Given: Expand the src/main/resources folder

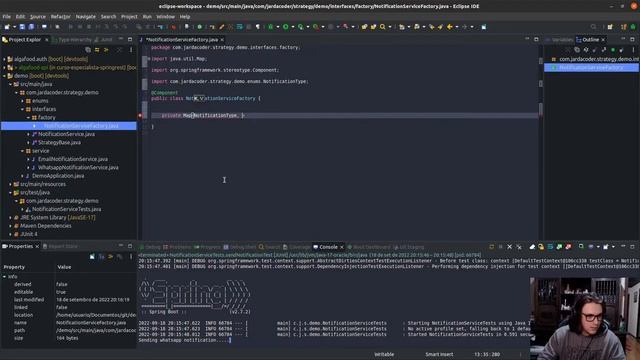Looking at the screenshot, I should (x=11, y=184).
